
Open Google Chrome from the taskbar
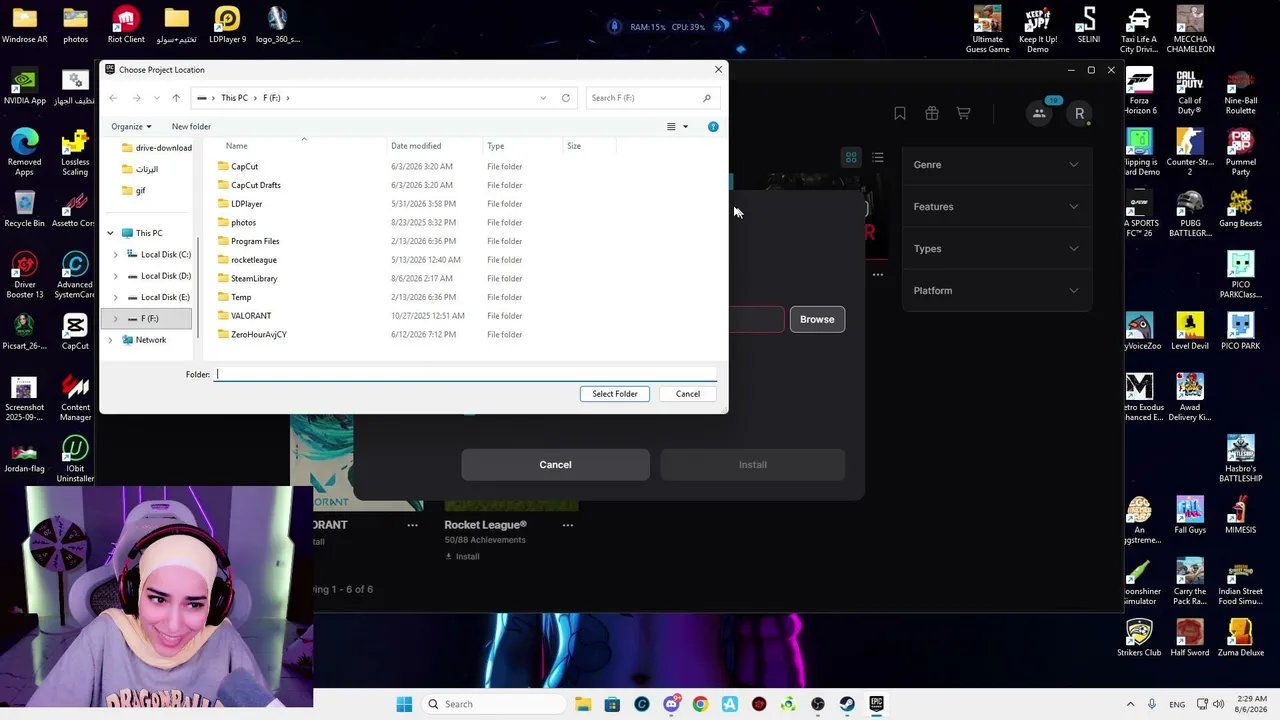700,705
